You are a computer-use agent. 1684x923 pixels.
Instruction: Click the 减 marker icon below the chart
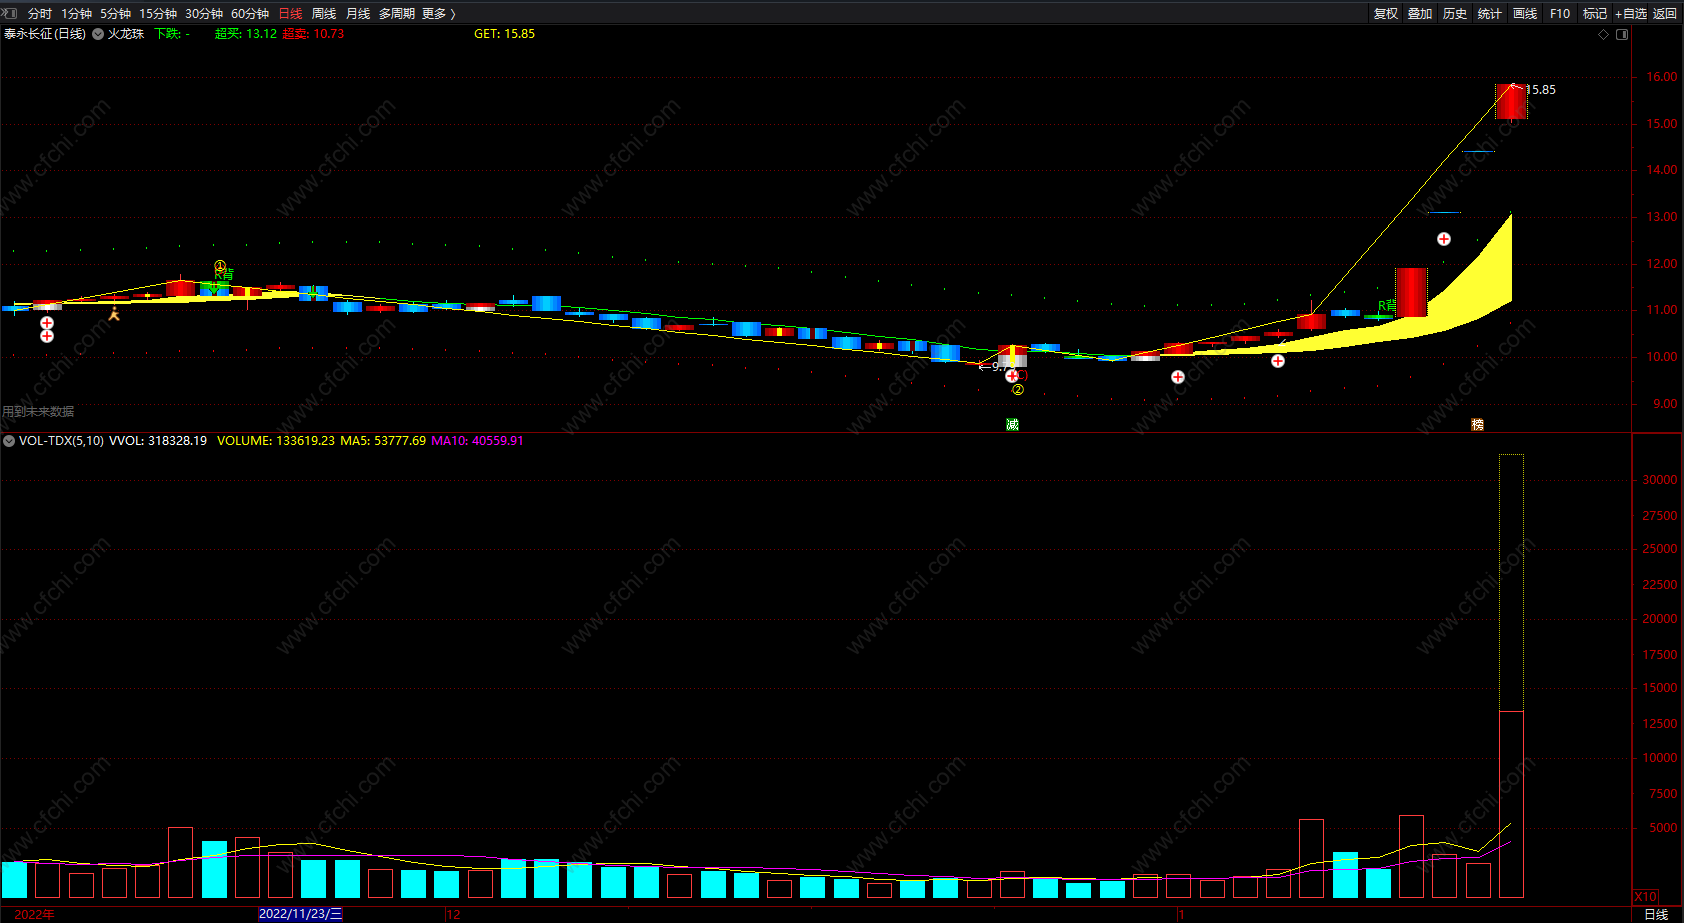tap(1012, 425)
